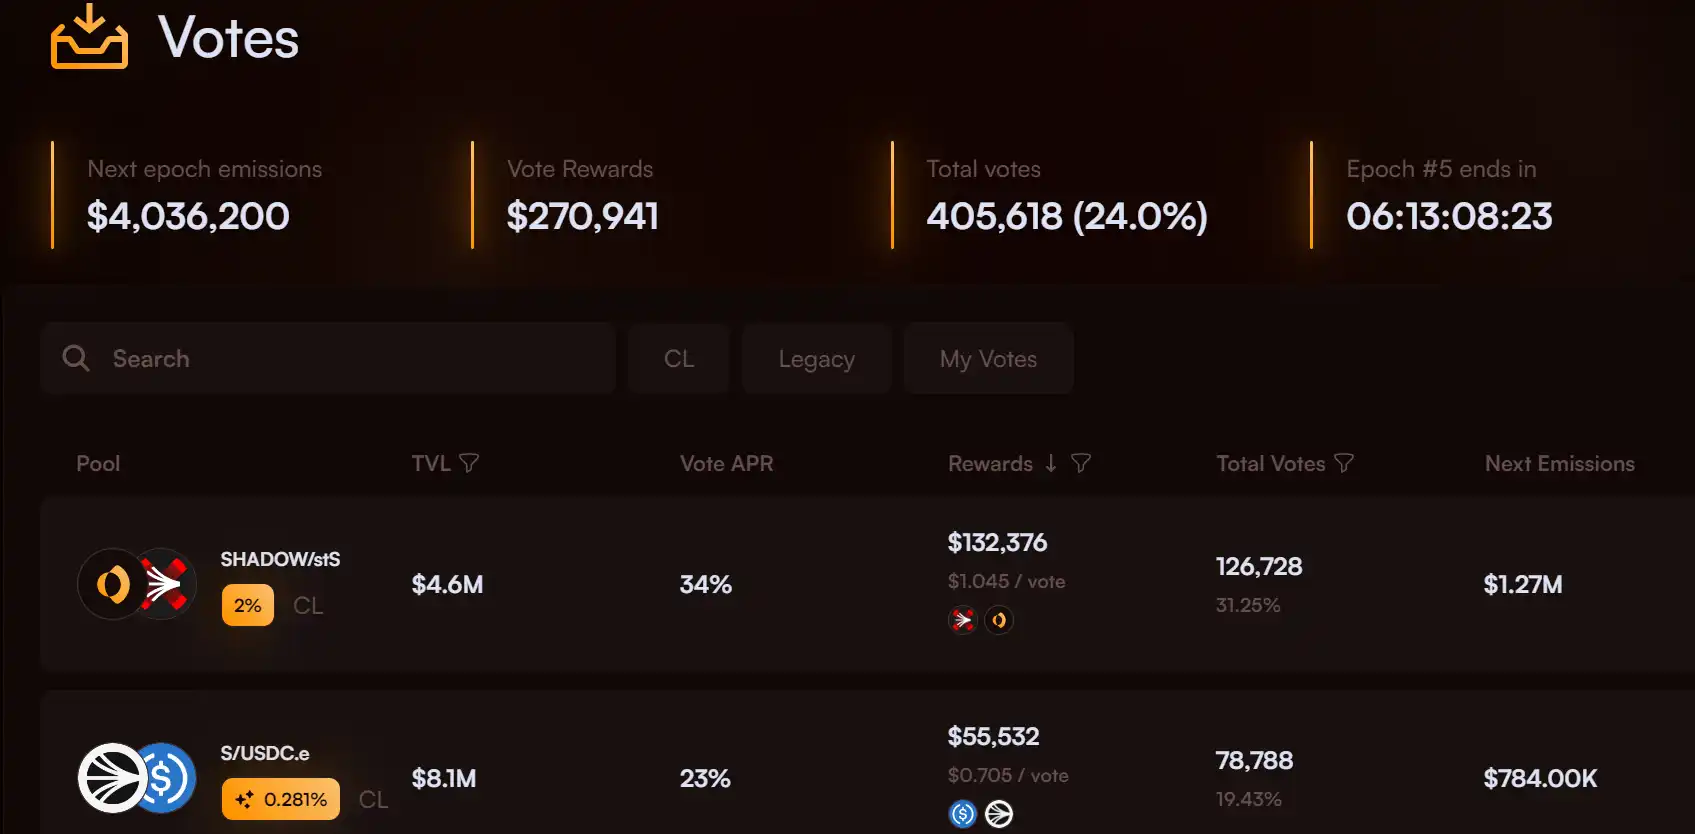Screen dimensions: 1695x834
Task: Open the TVL column filter
Action: coord(469,463)
